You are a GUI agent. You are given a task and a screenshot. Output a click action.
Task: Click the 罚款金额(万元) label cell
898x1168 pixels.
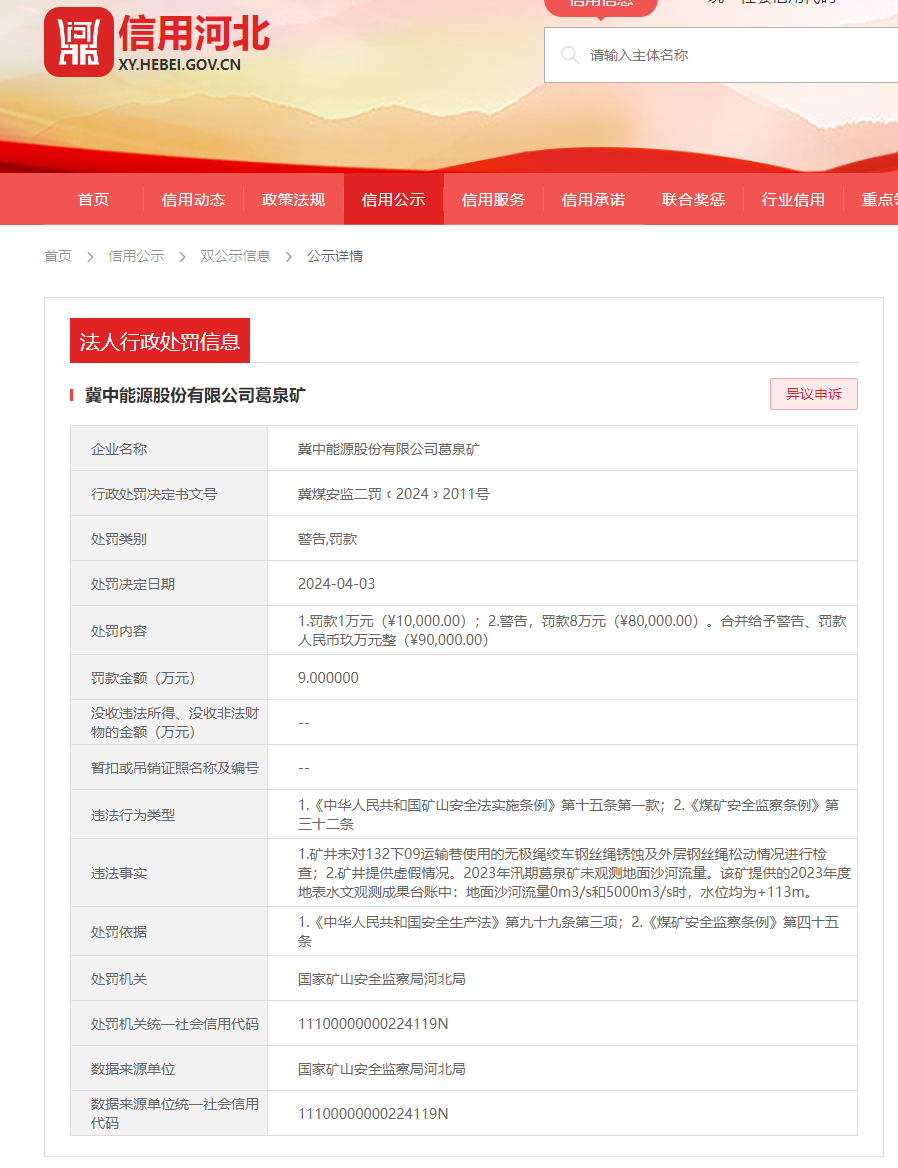(169, 678)
